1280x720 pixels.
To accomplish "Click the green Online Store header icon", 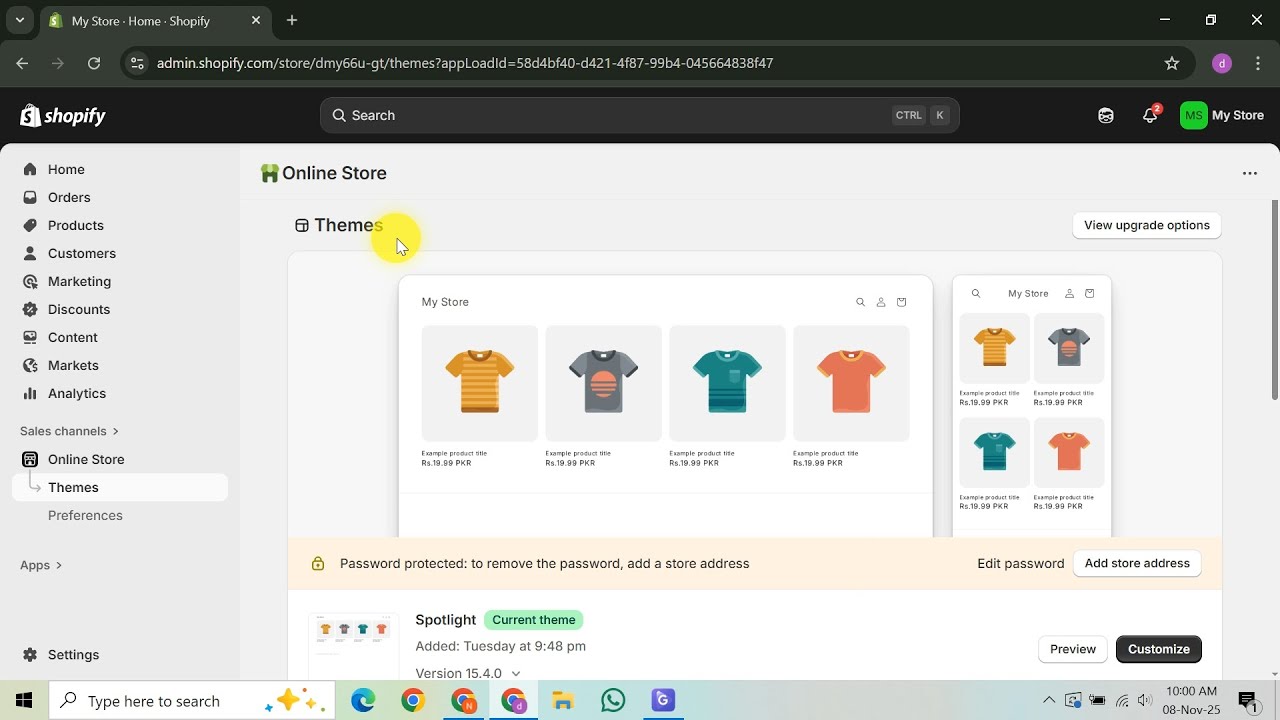I will click(x=269, y=173).
